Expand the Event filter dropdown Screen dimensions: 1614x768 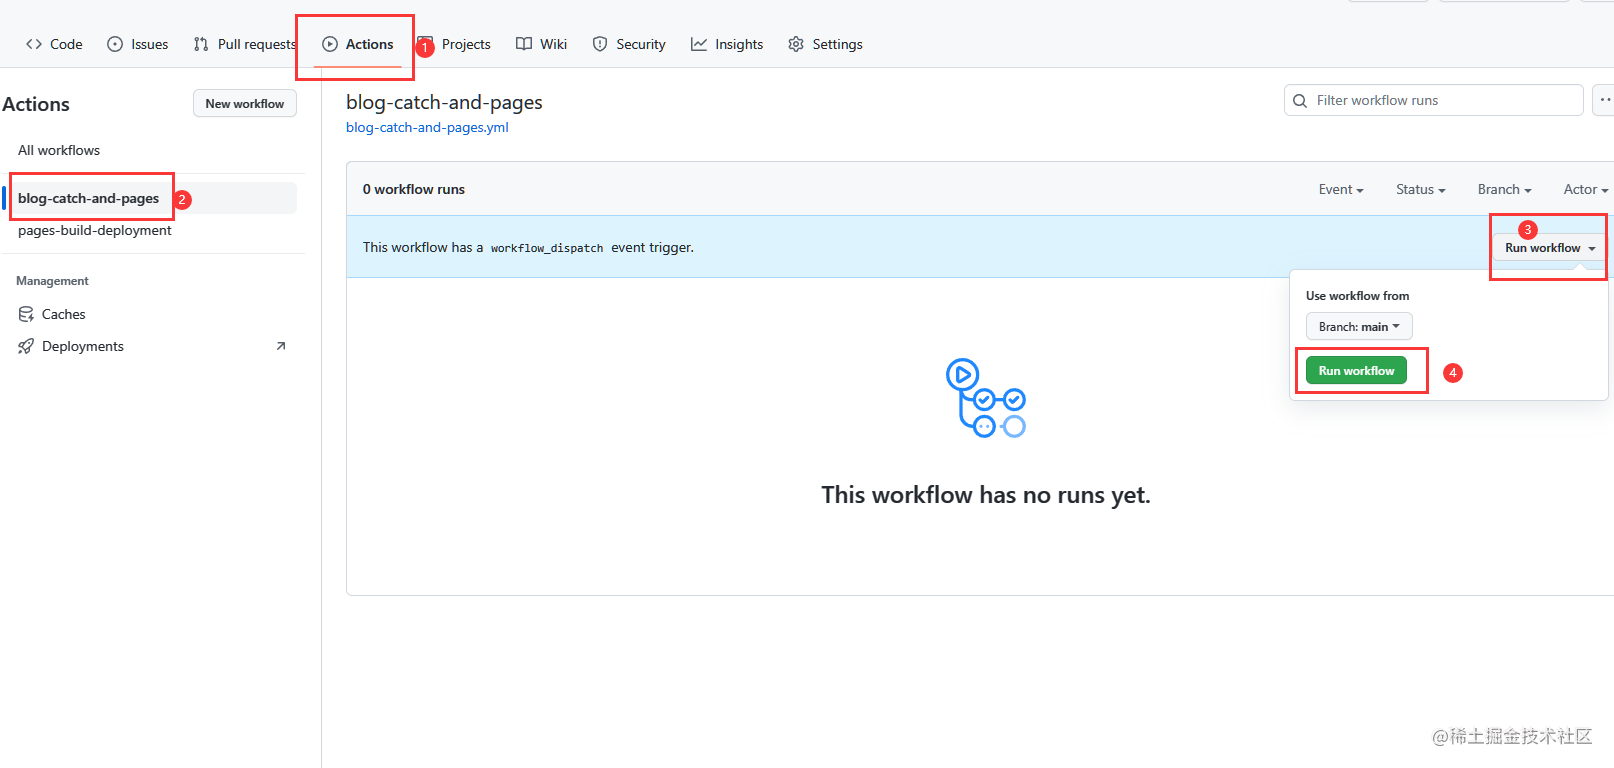(1341, 189)
